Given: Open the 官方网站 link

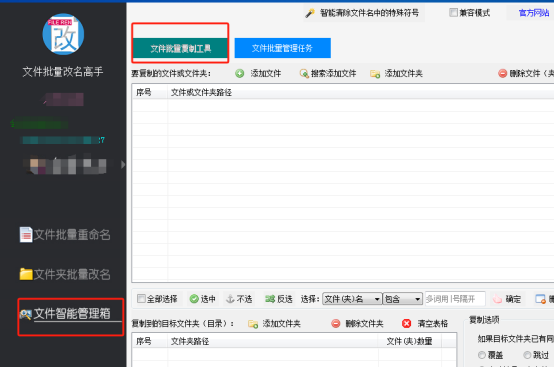Looking at the screenshot, I should point(534,13).
